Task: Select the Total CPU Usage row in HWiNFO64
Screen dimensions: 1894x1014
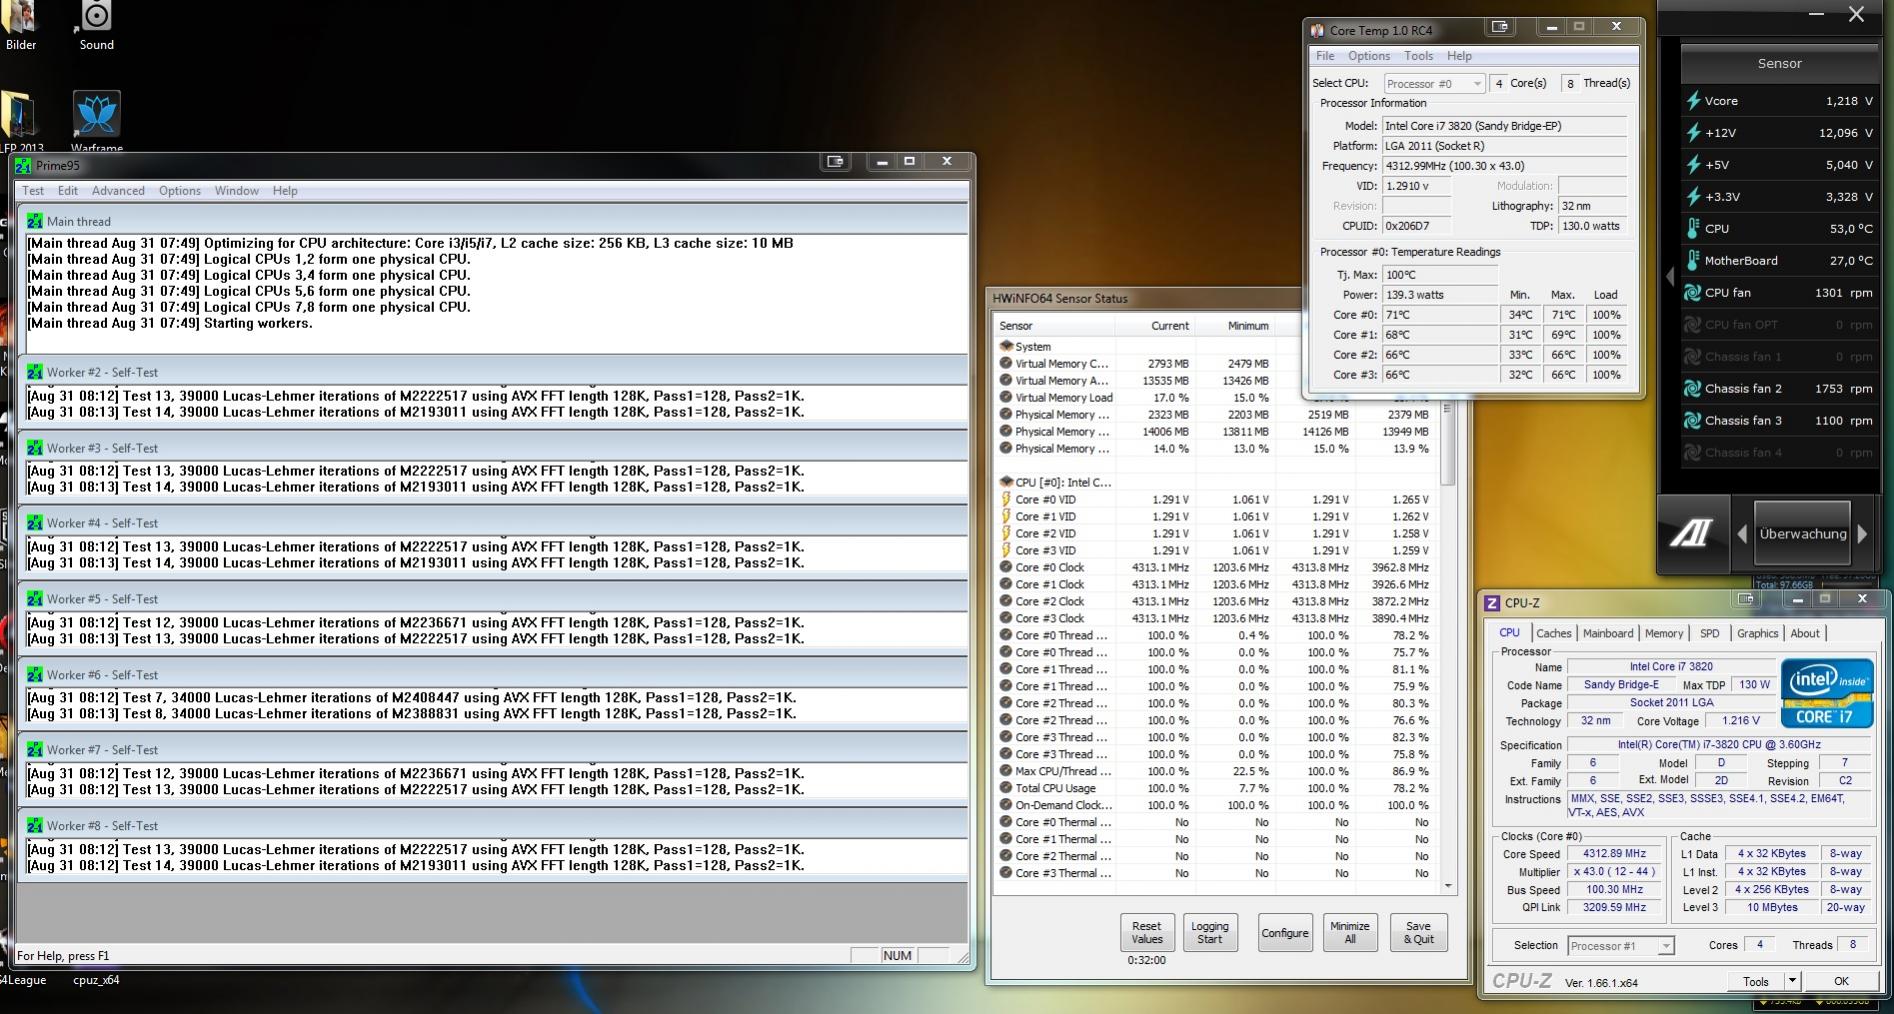Action: click(1216, 788)
